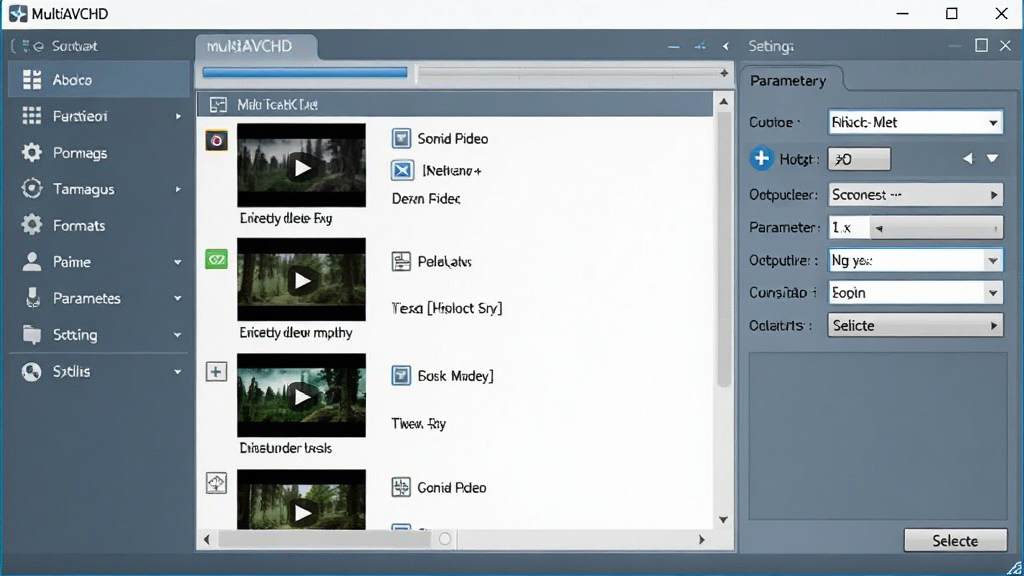Open the Ng yex dropdown
This screenshot has width=1024, height=576.
915,260
